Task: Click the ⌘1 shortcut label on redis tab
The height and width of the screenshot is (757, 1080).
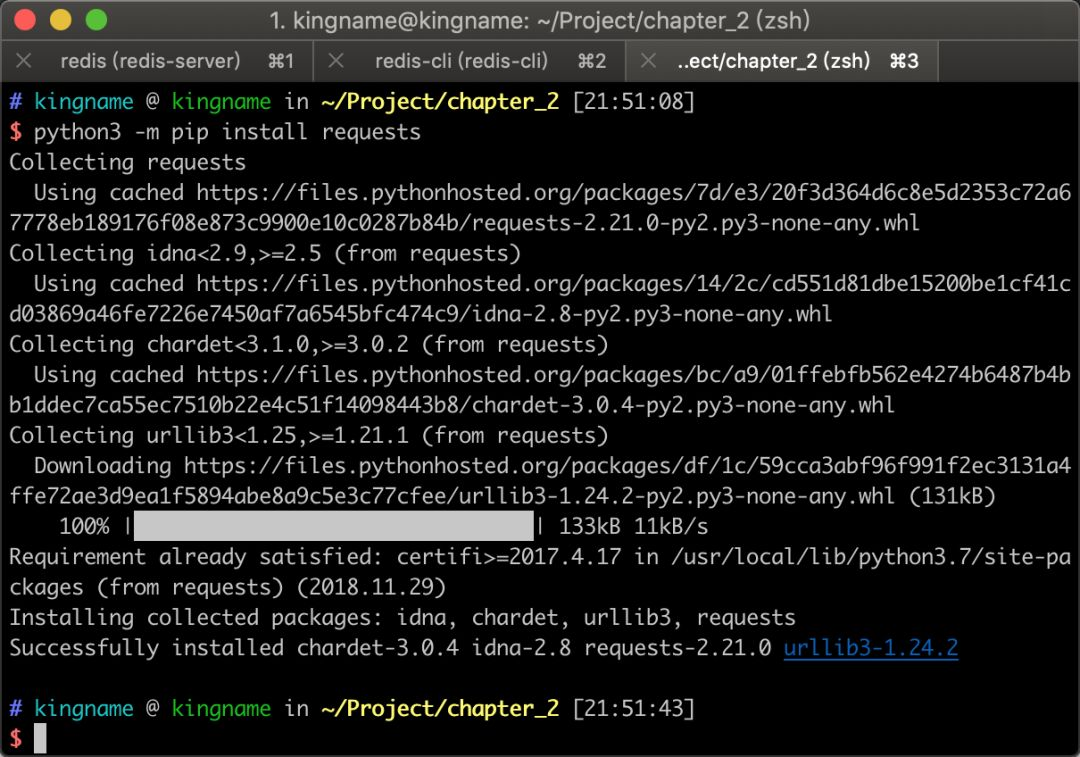Action: 281,61
